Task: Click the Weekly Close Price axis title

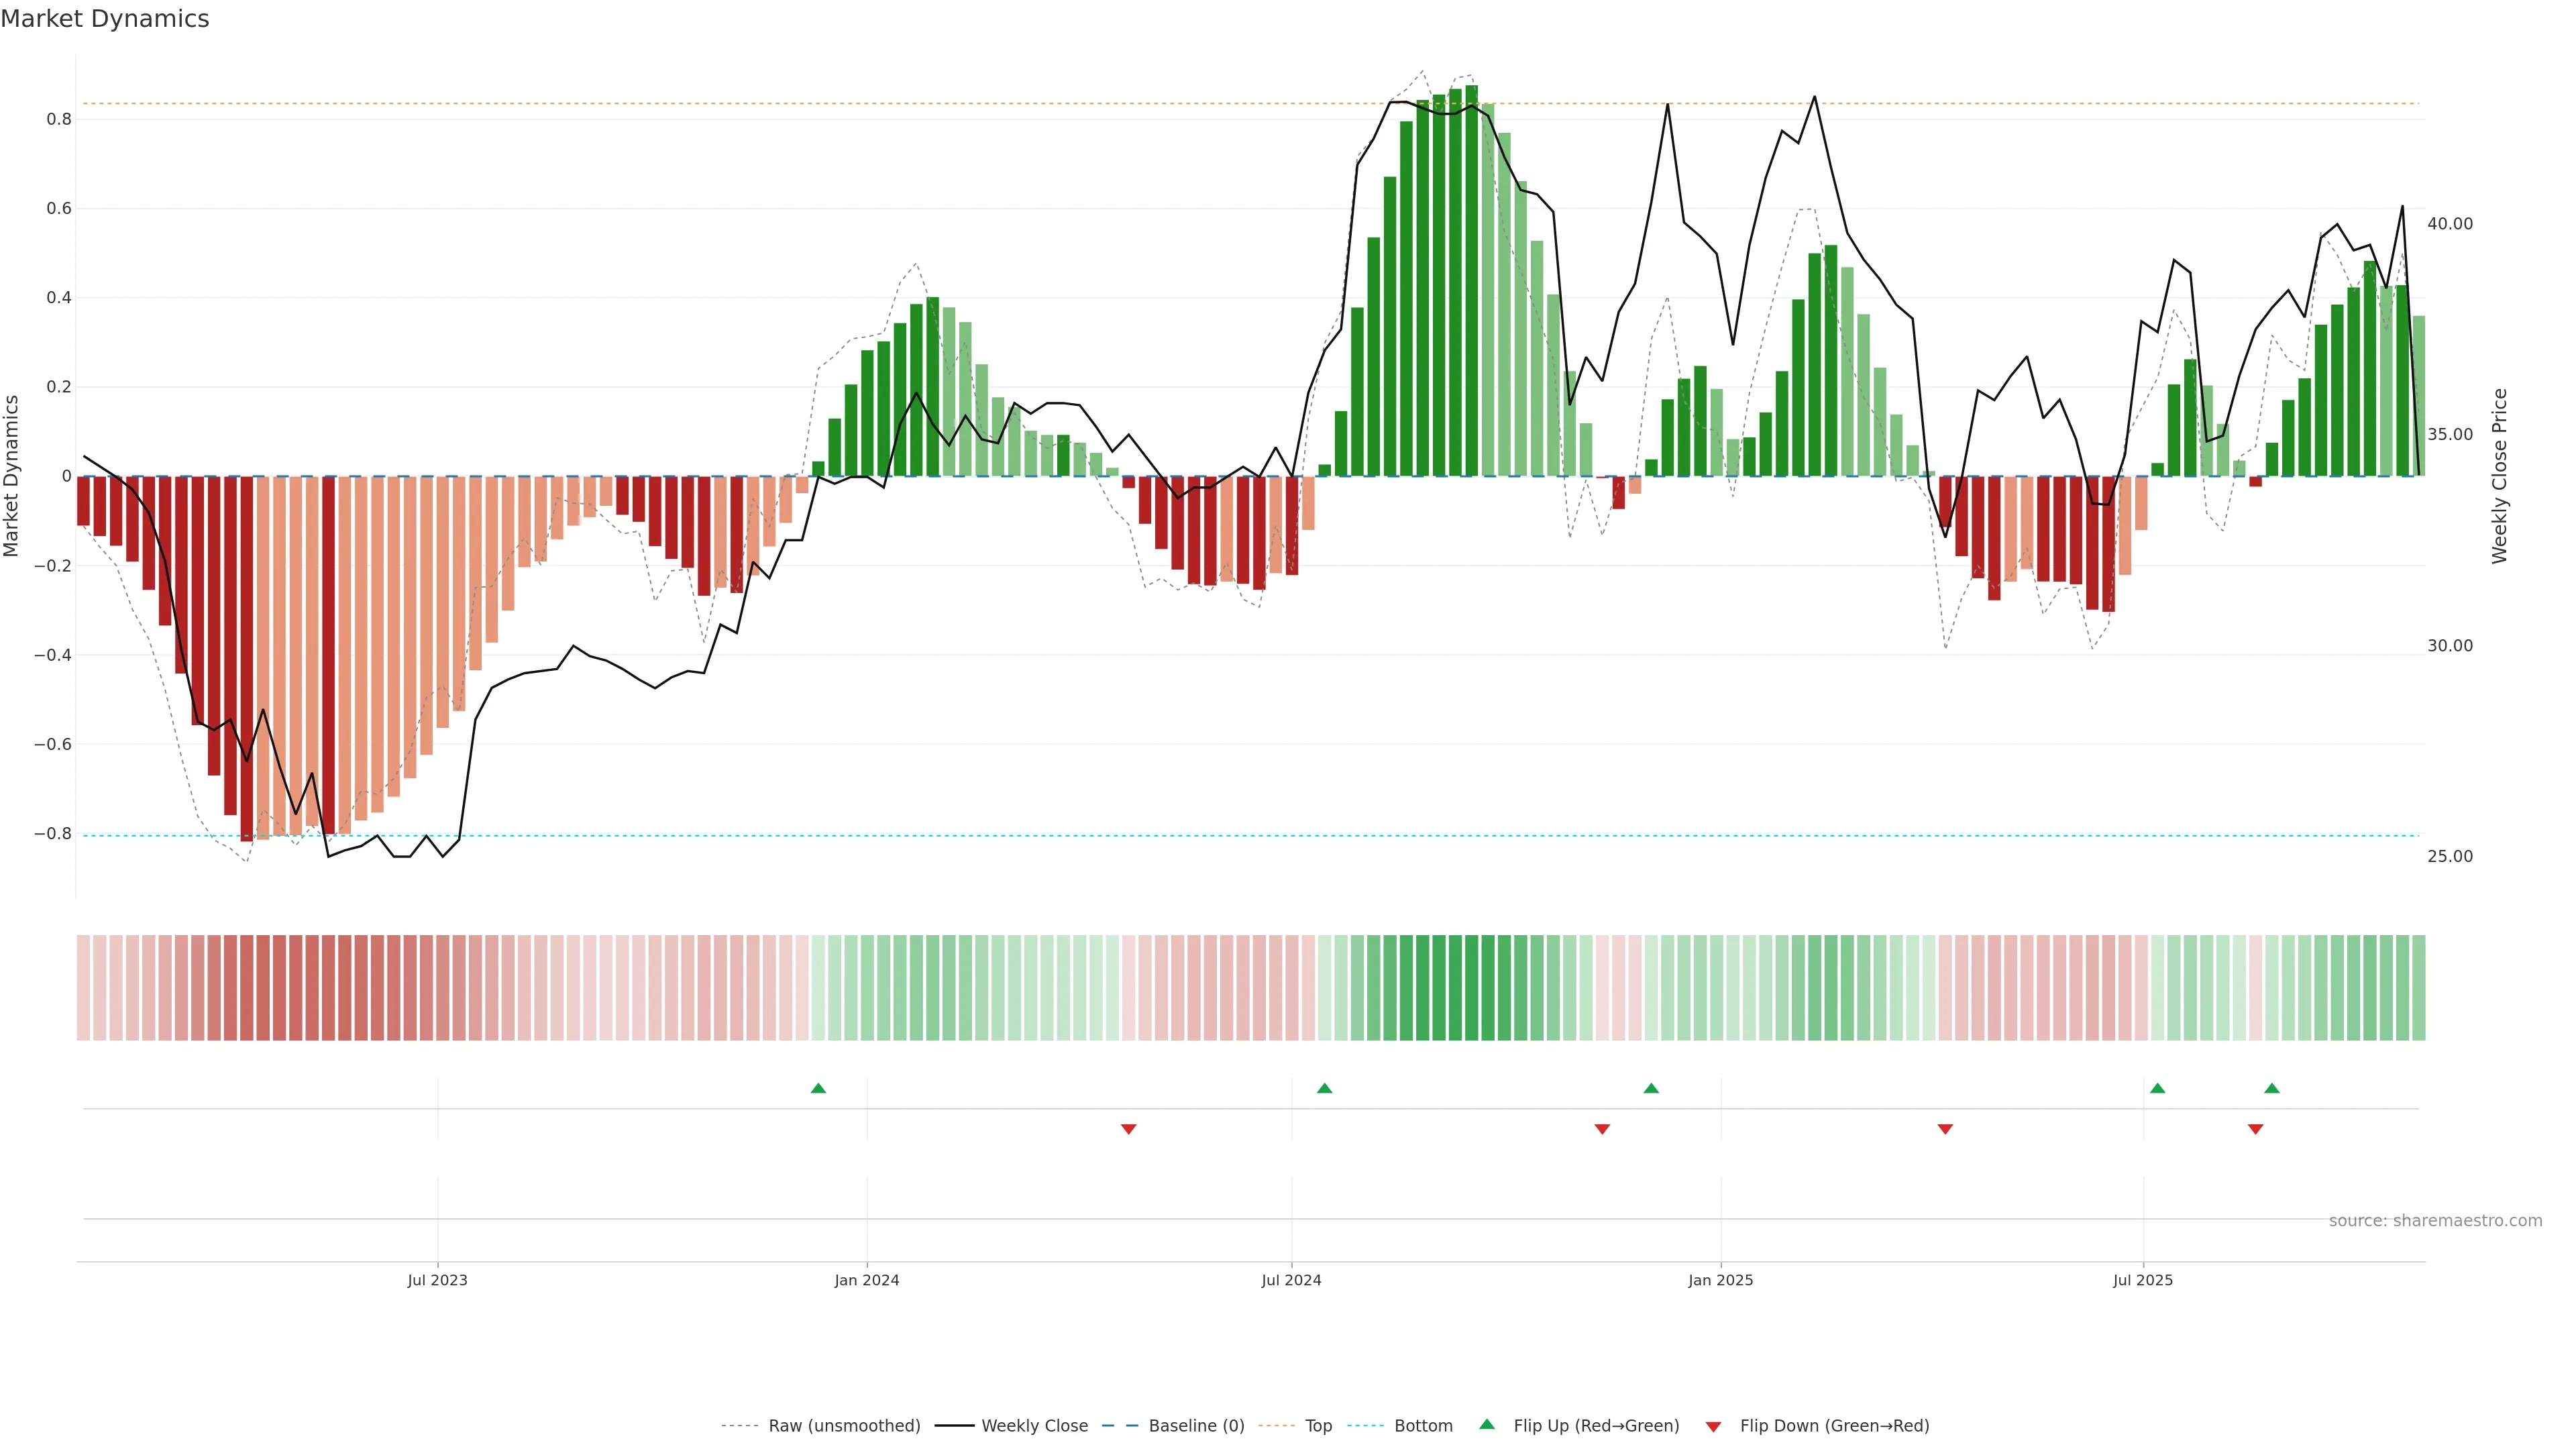Action: coord(2500,476)
